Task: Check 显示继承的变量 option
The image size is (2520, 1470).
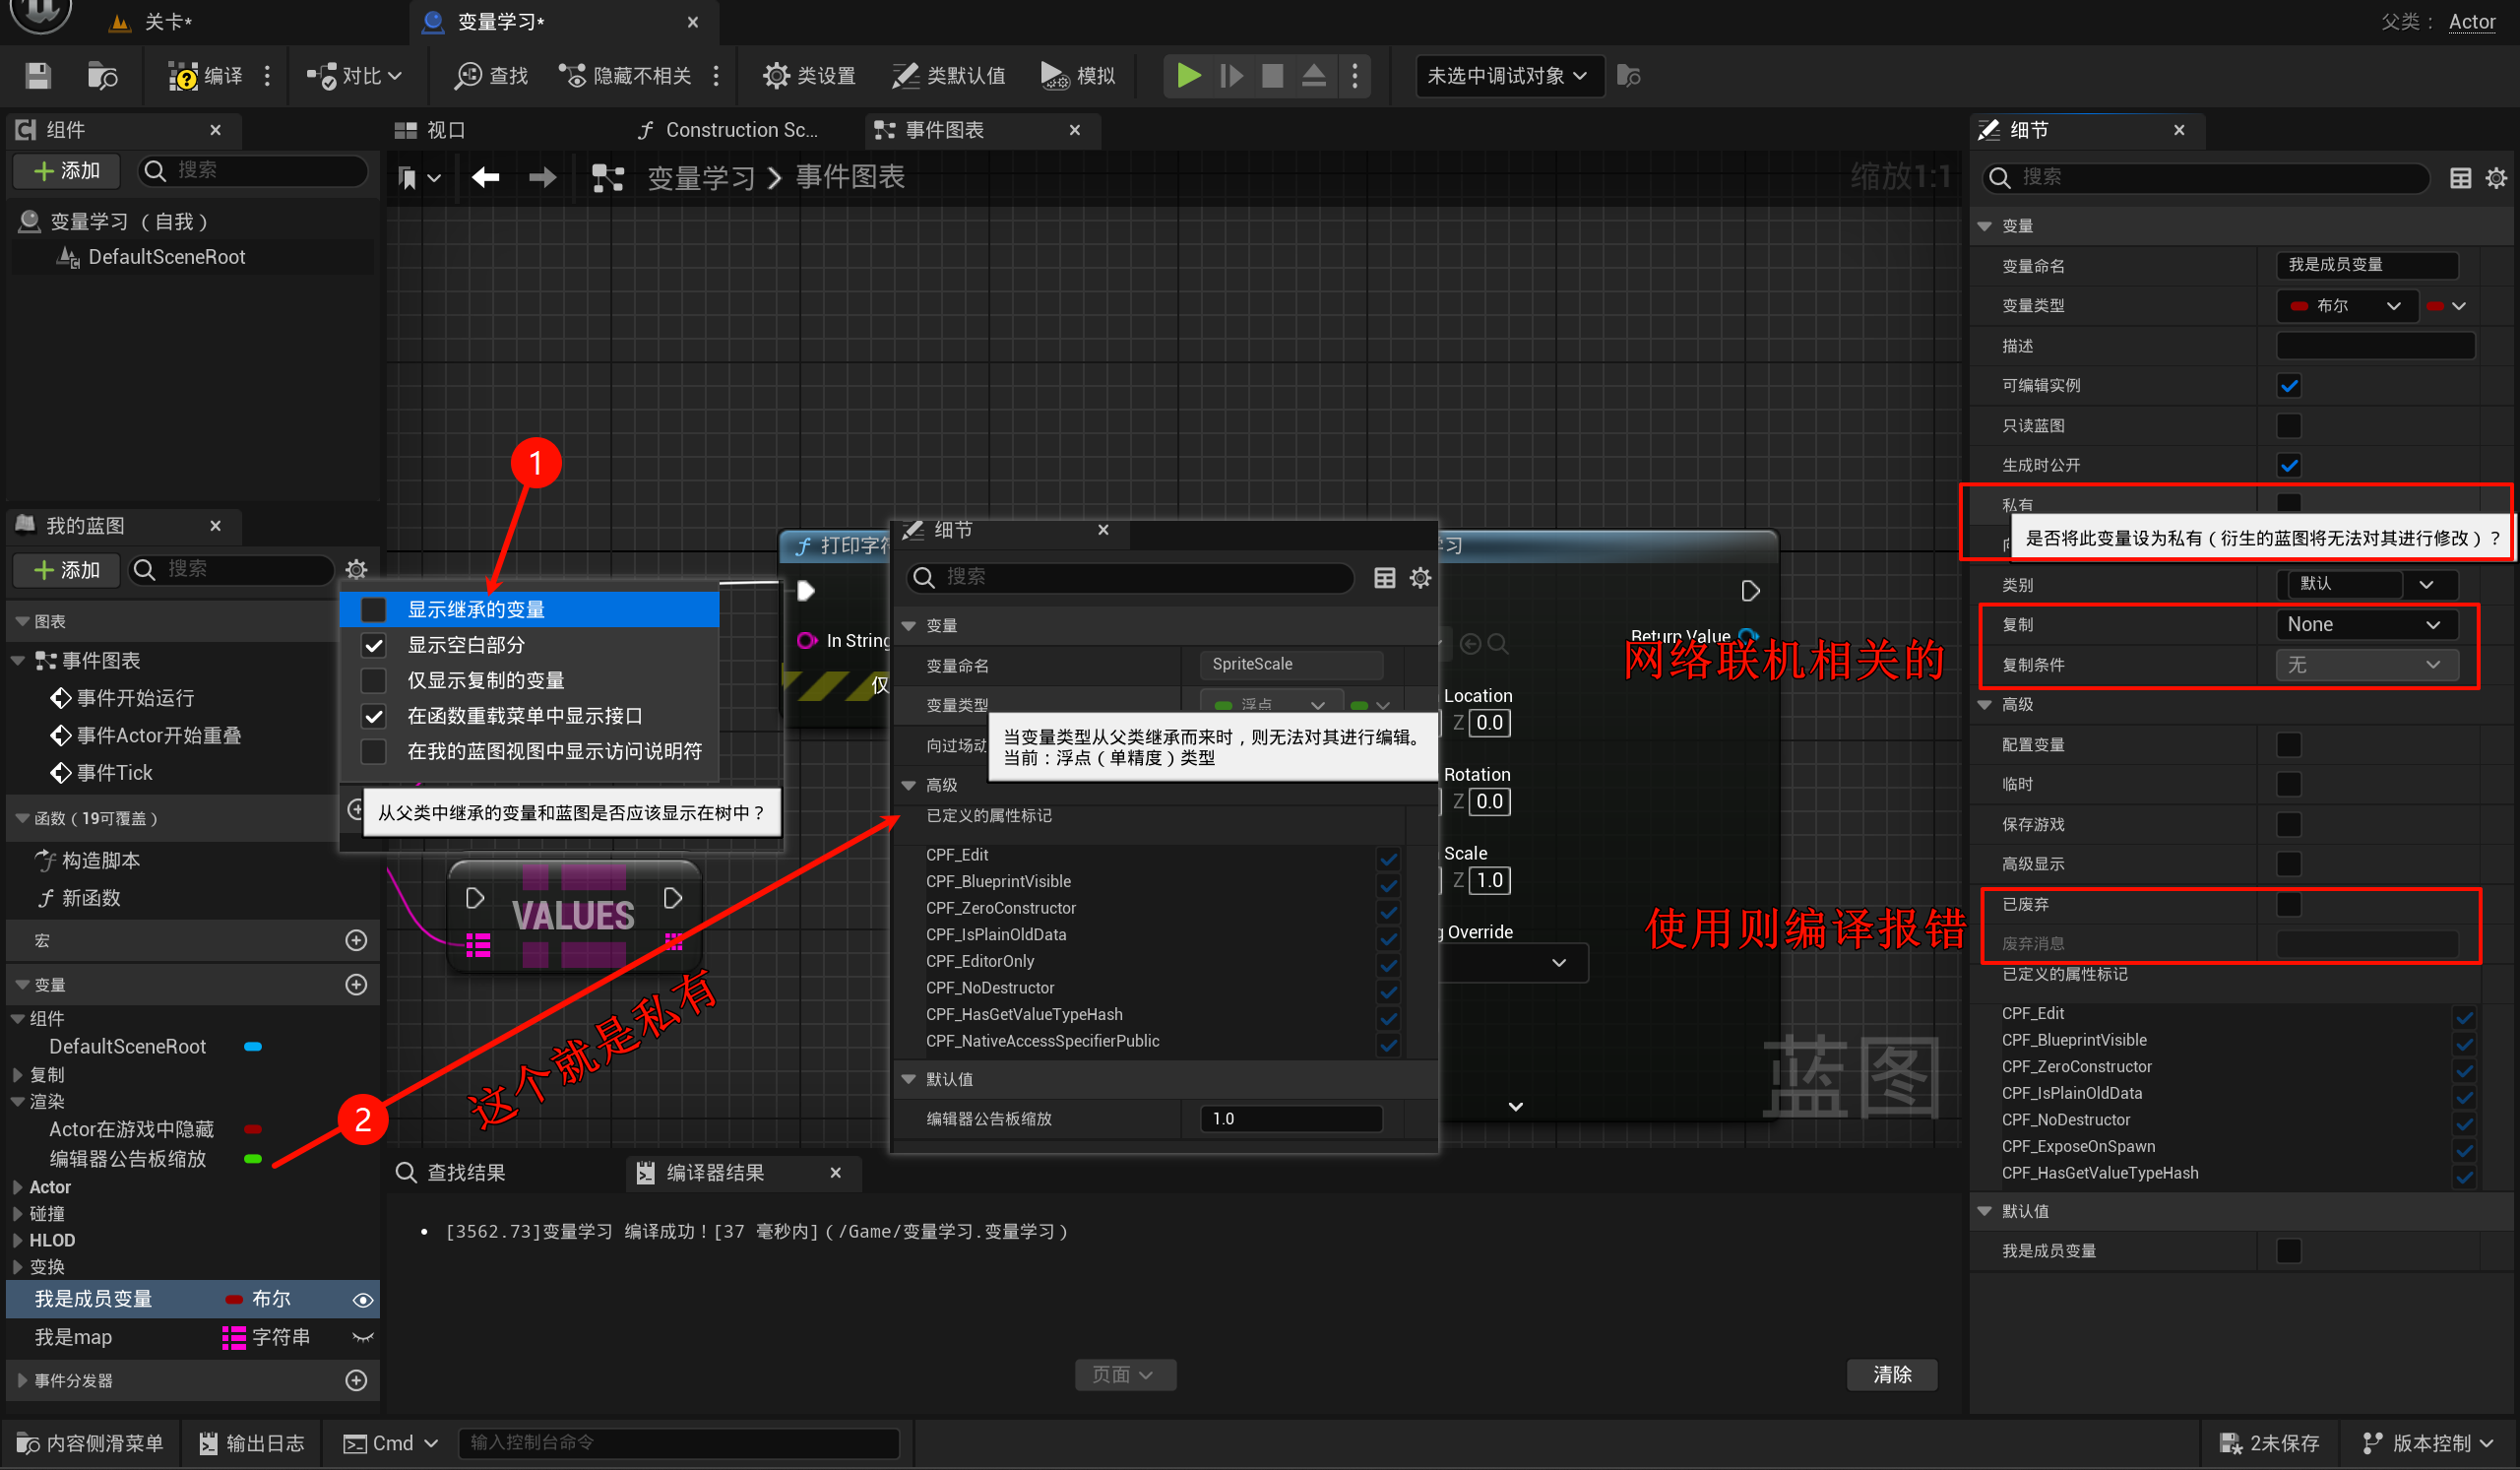Action: [x=373, y=609]
